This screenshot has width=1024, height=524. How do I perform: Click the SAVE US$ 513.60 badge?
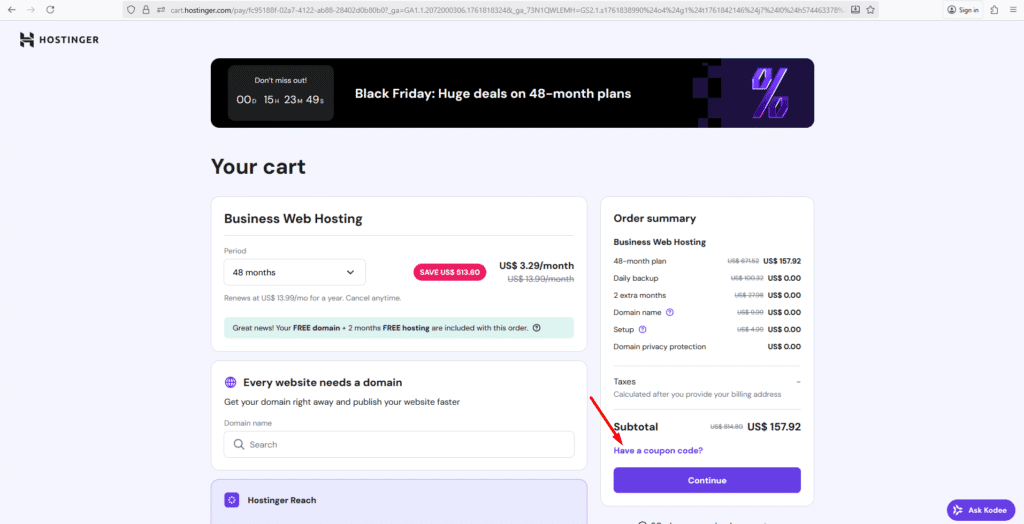pos(449,272)
